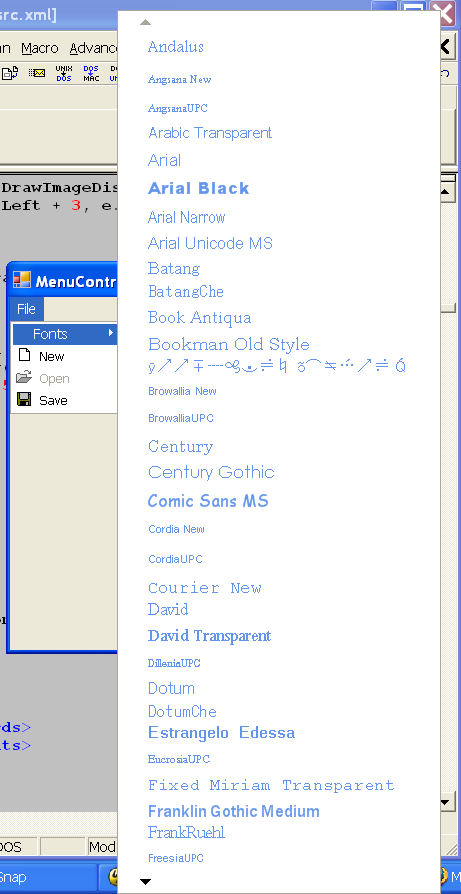Image resolution: width=461 pixels, height=894 pixels.
Task: Open the Advanced menu in the editor
Action: coord(93,48)
